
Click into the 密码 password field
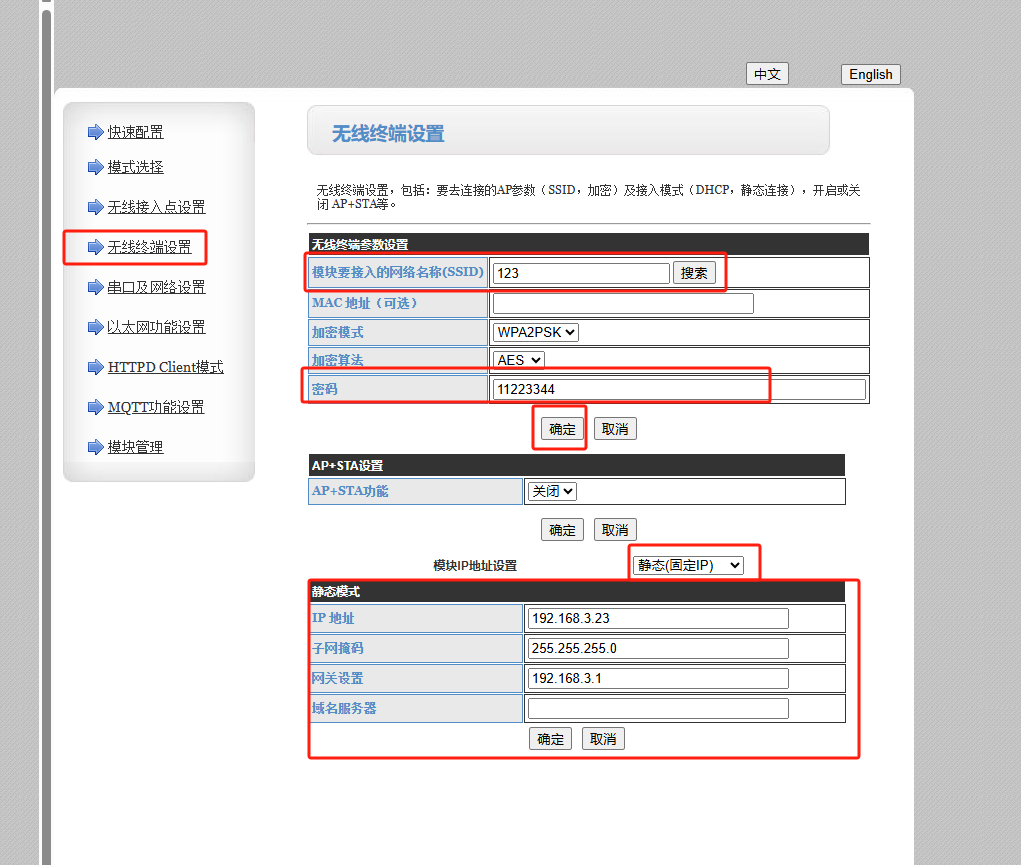tap(679, 390)
